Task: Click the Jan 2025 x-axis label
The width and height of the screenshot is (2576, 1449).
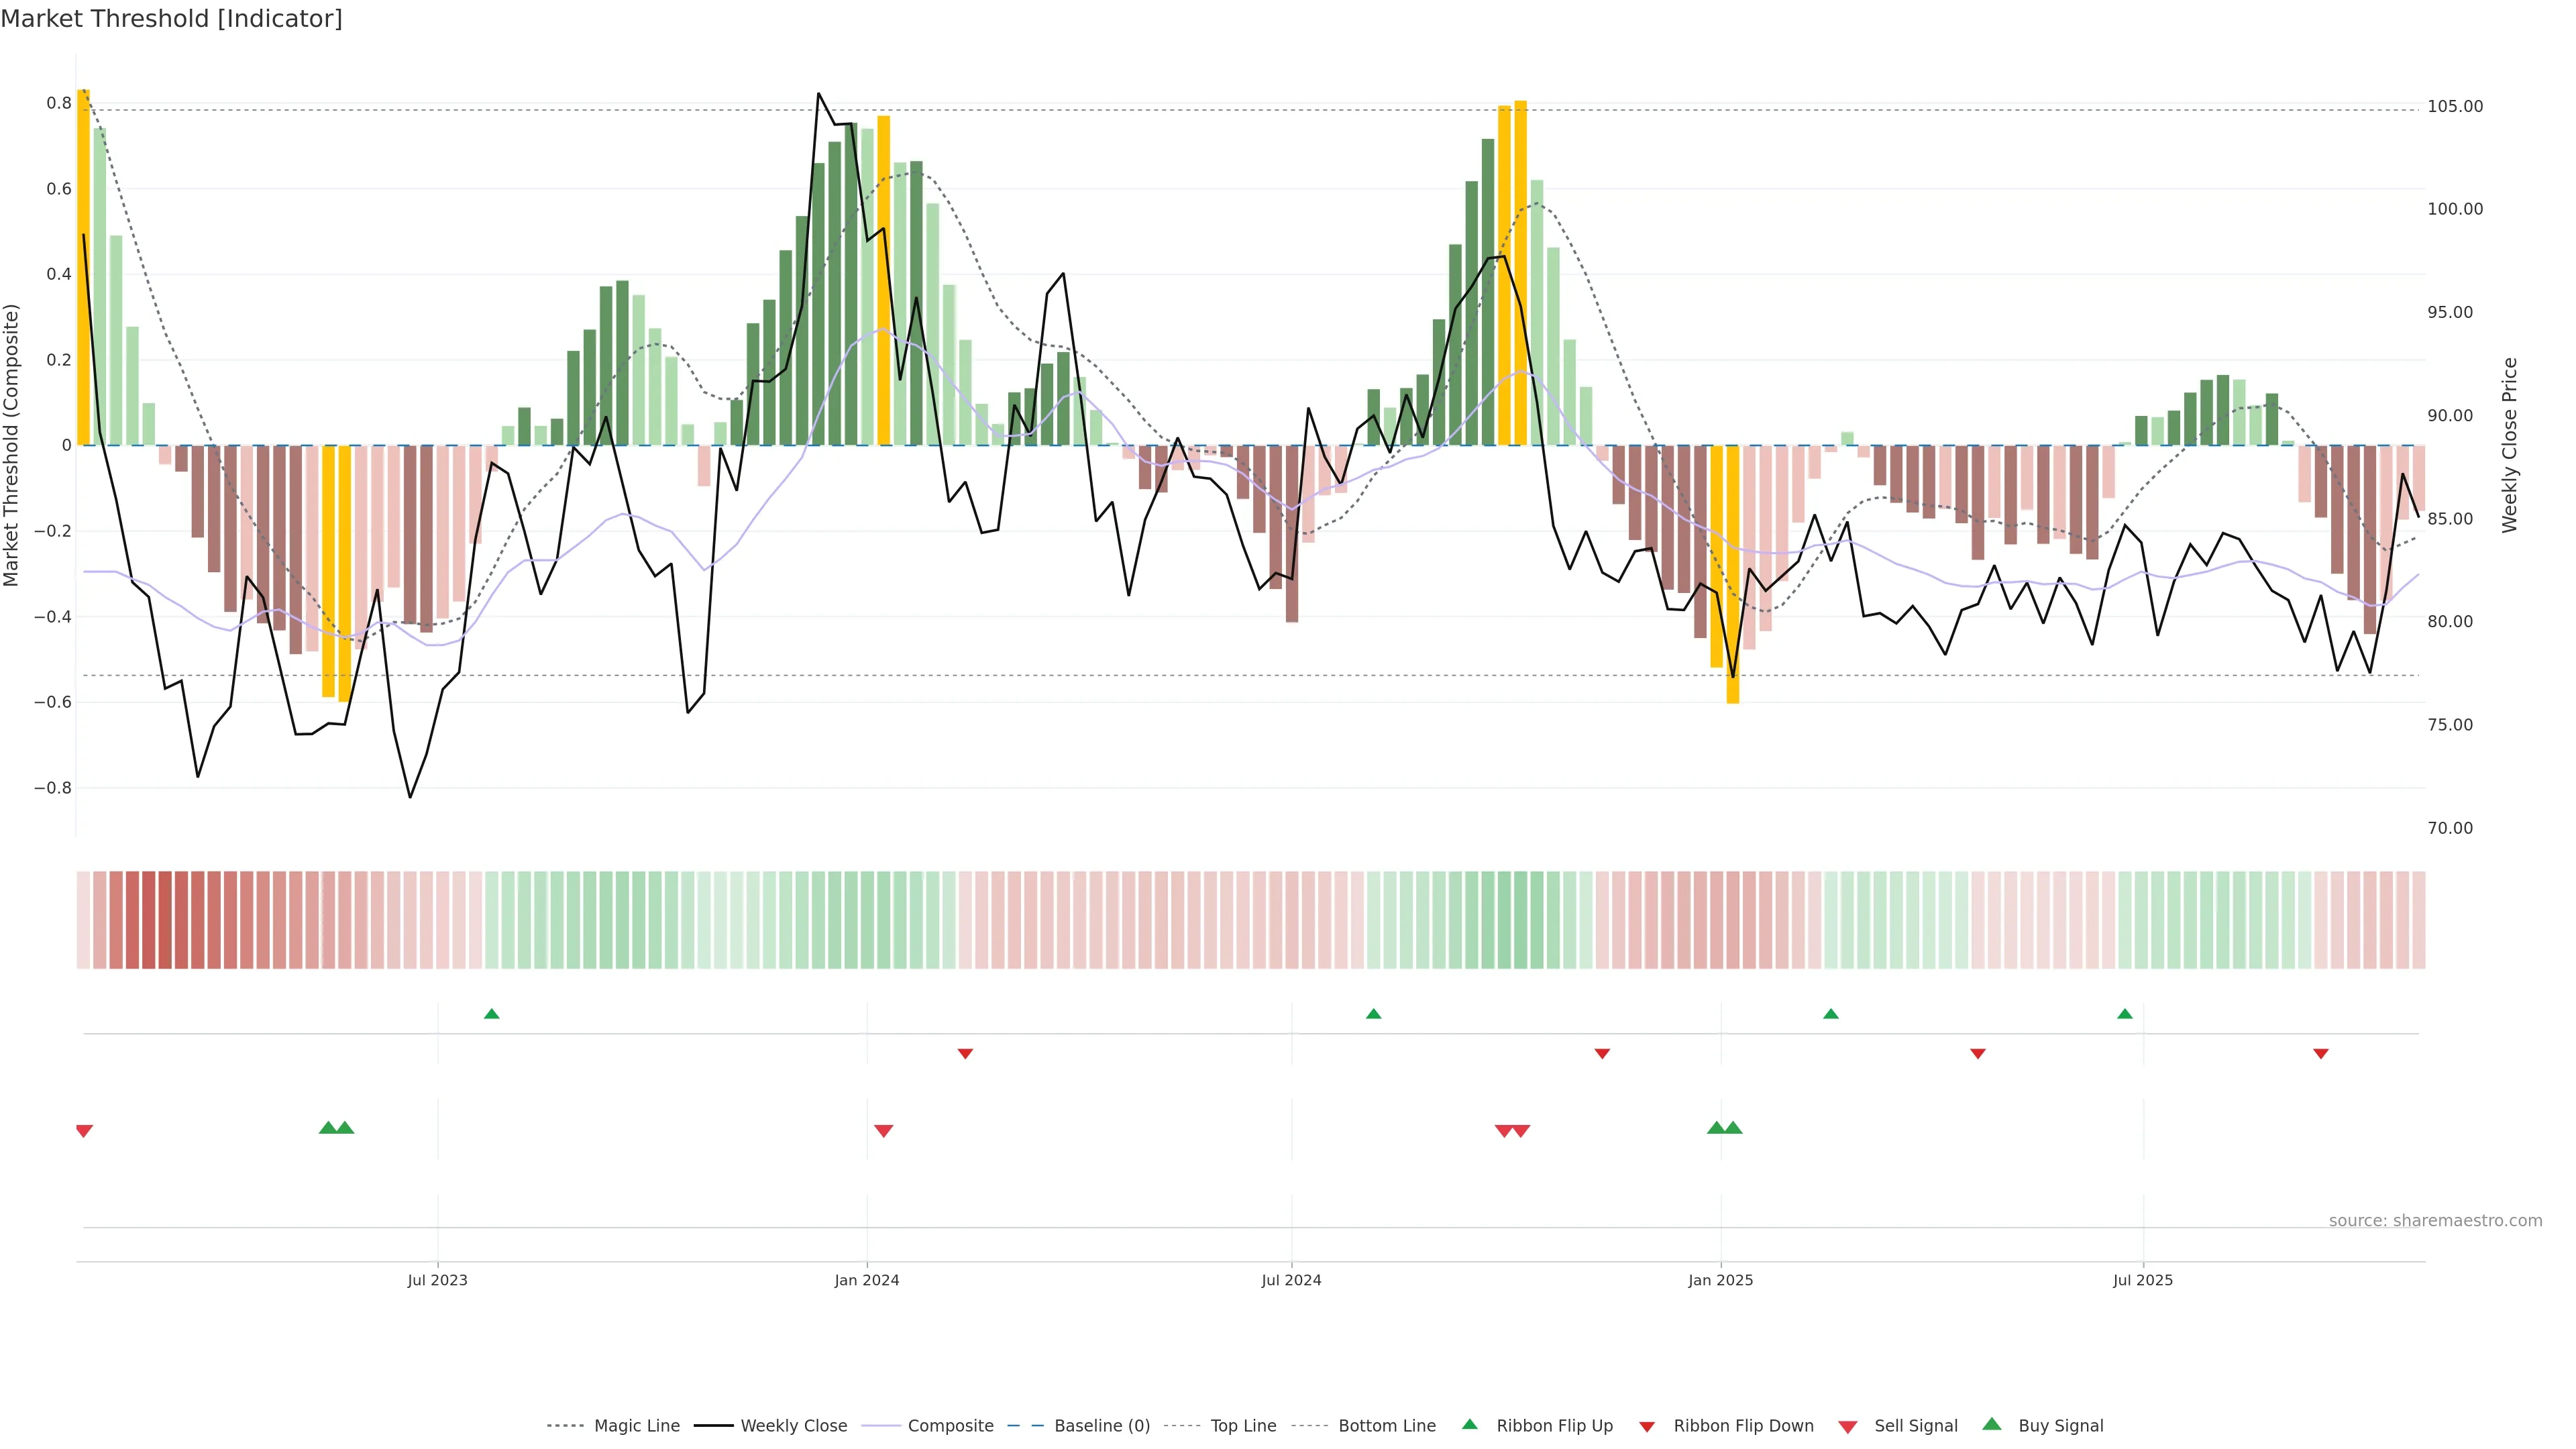Action: click(x=1720, y=1280)
